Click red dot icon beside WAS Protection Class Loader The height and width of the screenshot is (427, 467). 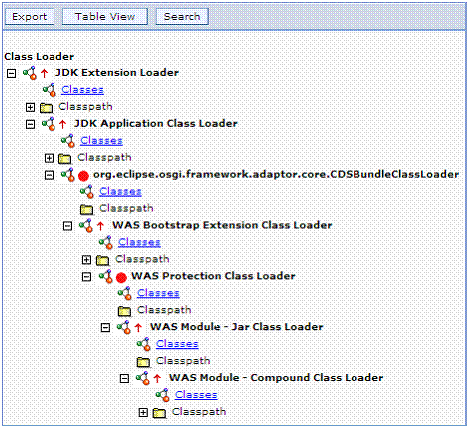[121, 277]
